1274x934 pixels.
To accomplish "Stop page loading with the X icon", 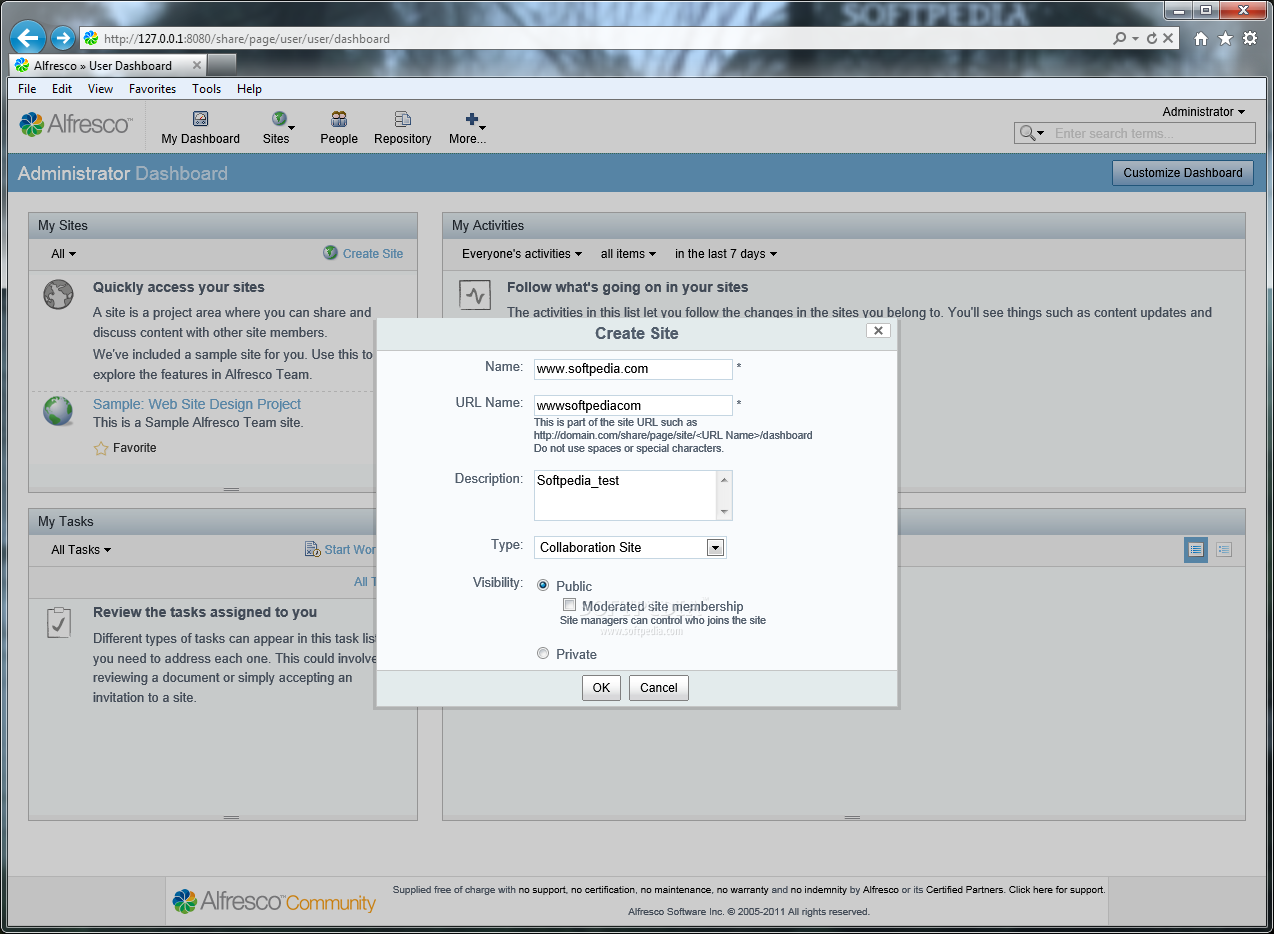I will coord(1168,39).
